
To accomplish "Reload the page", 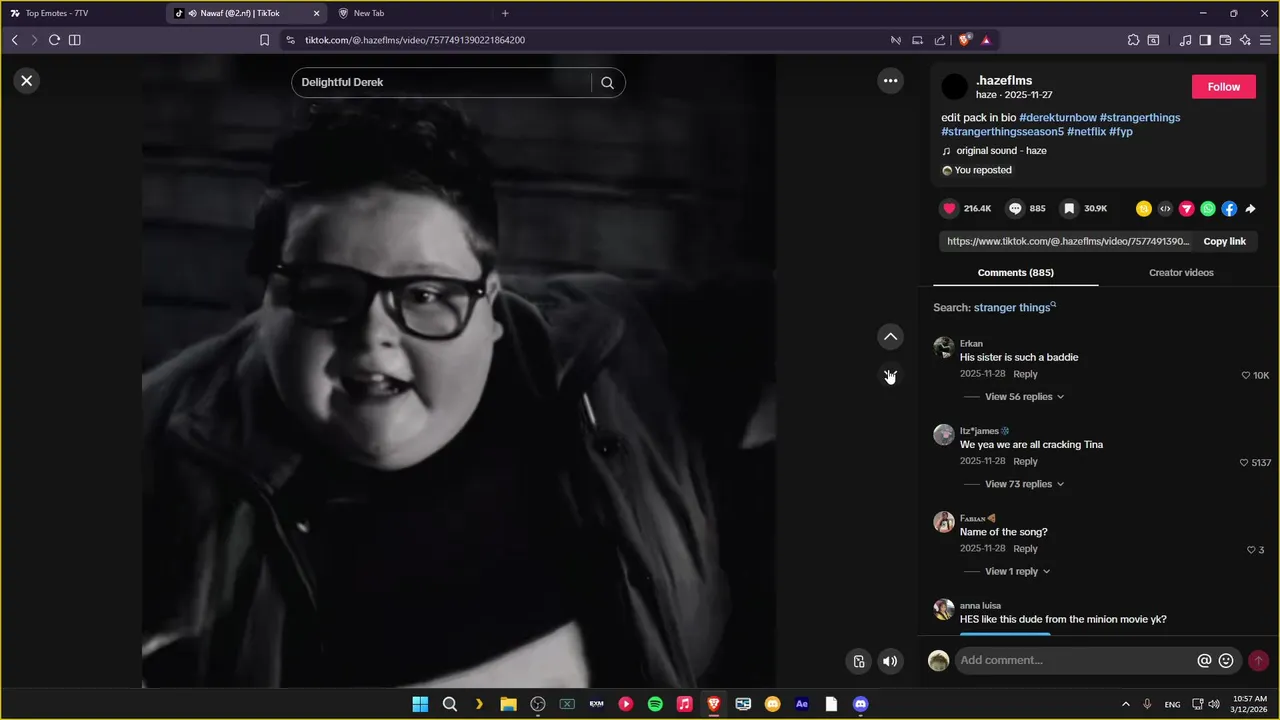I will point(54,40).
